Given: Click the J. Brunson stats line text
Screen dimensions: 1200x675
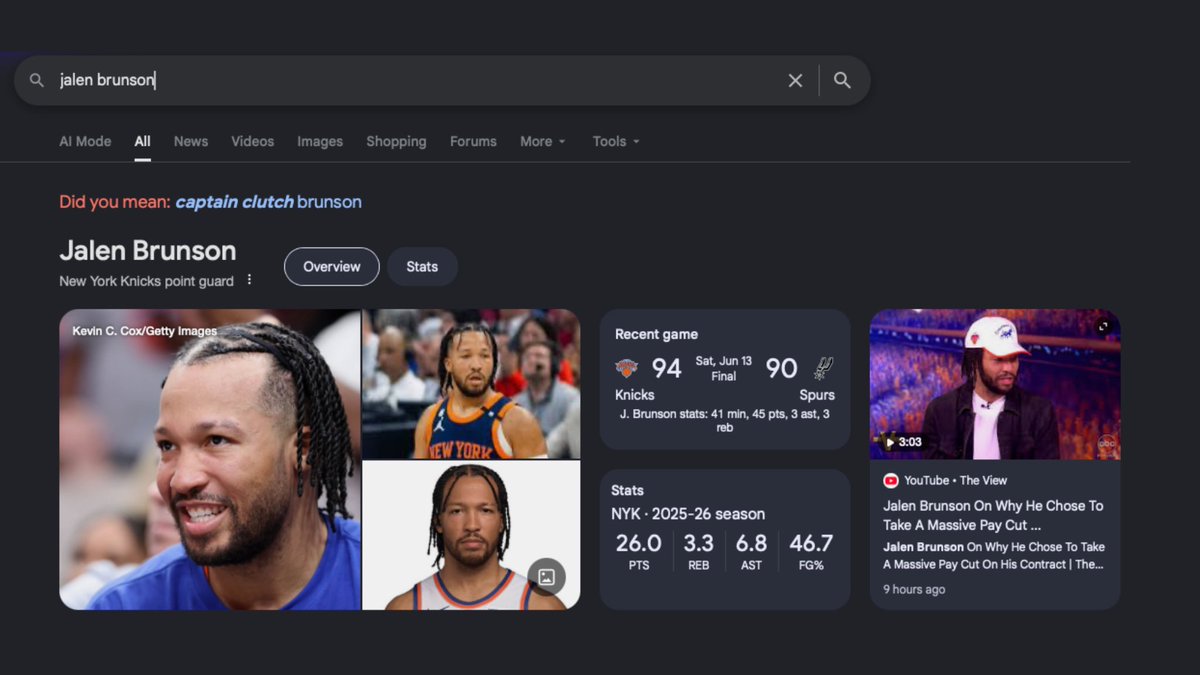Looking at the screenshot, I should click(725, 420).
